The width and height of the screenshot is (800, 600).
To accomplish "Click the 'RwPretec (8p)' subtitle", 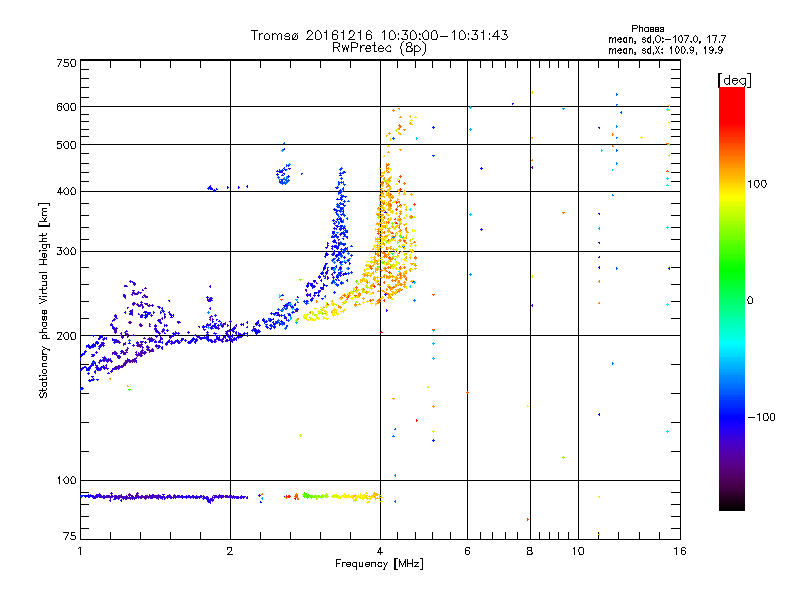I will pos(379,48).
